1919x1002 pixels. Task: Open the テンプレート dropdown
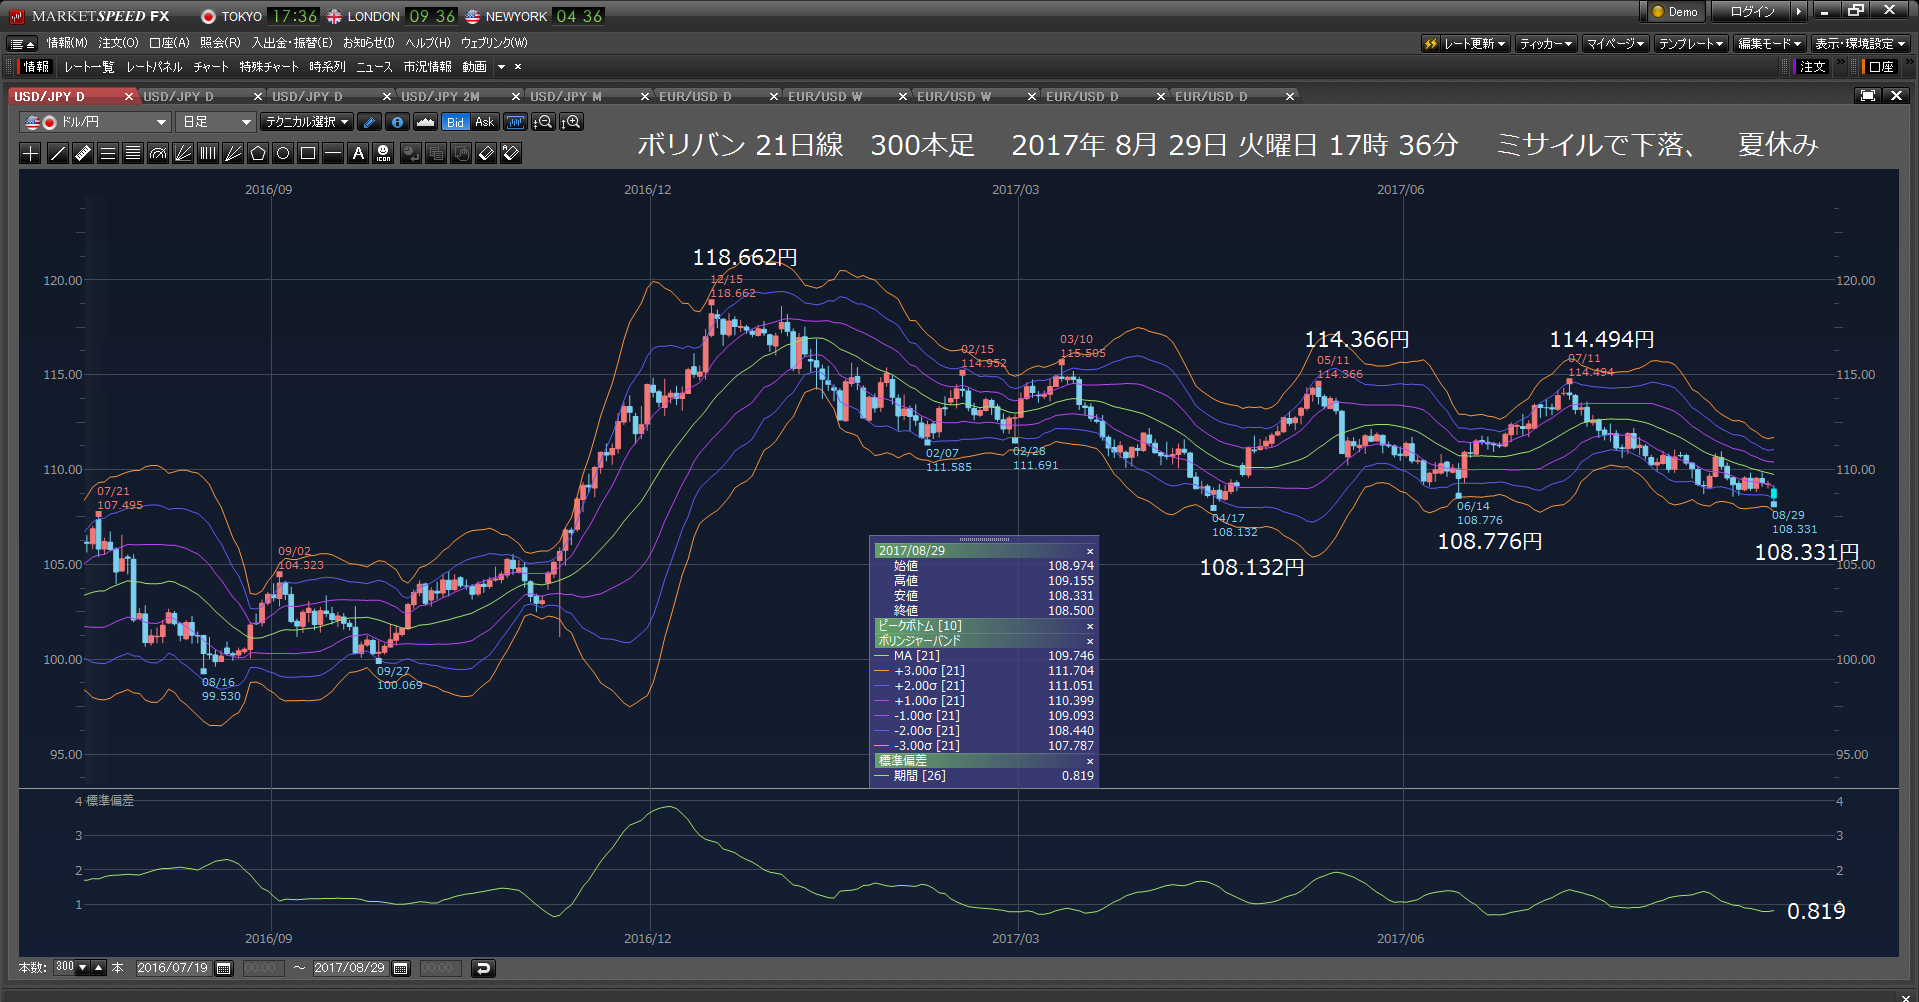1691,44
